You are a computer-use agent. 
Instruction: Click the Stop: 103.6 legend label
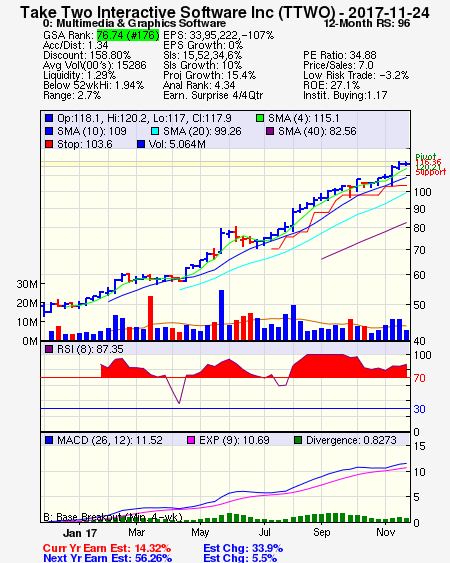click(85, 144)
